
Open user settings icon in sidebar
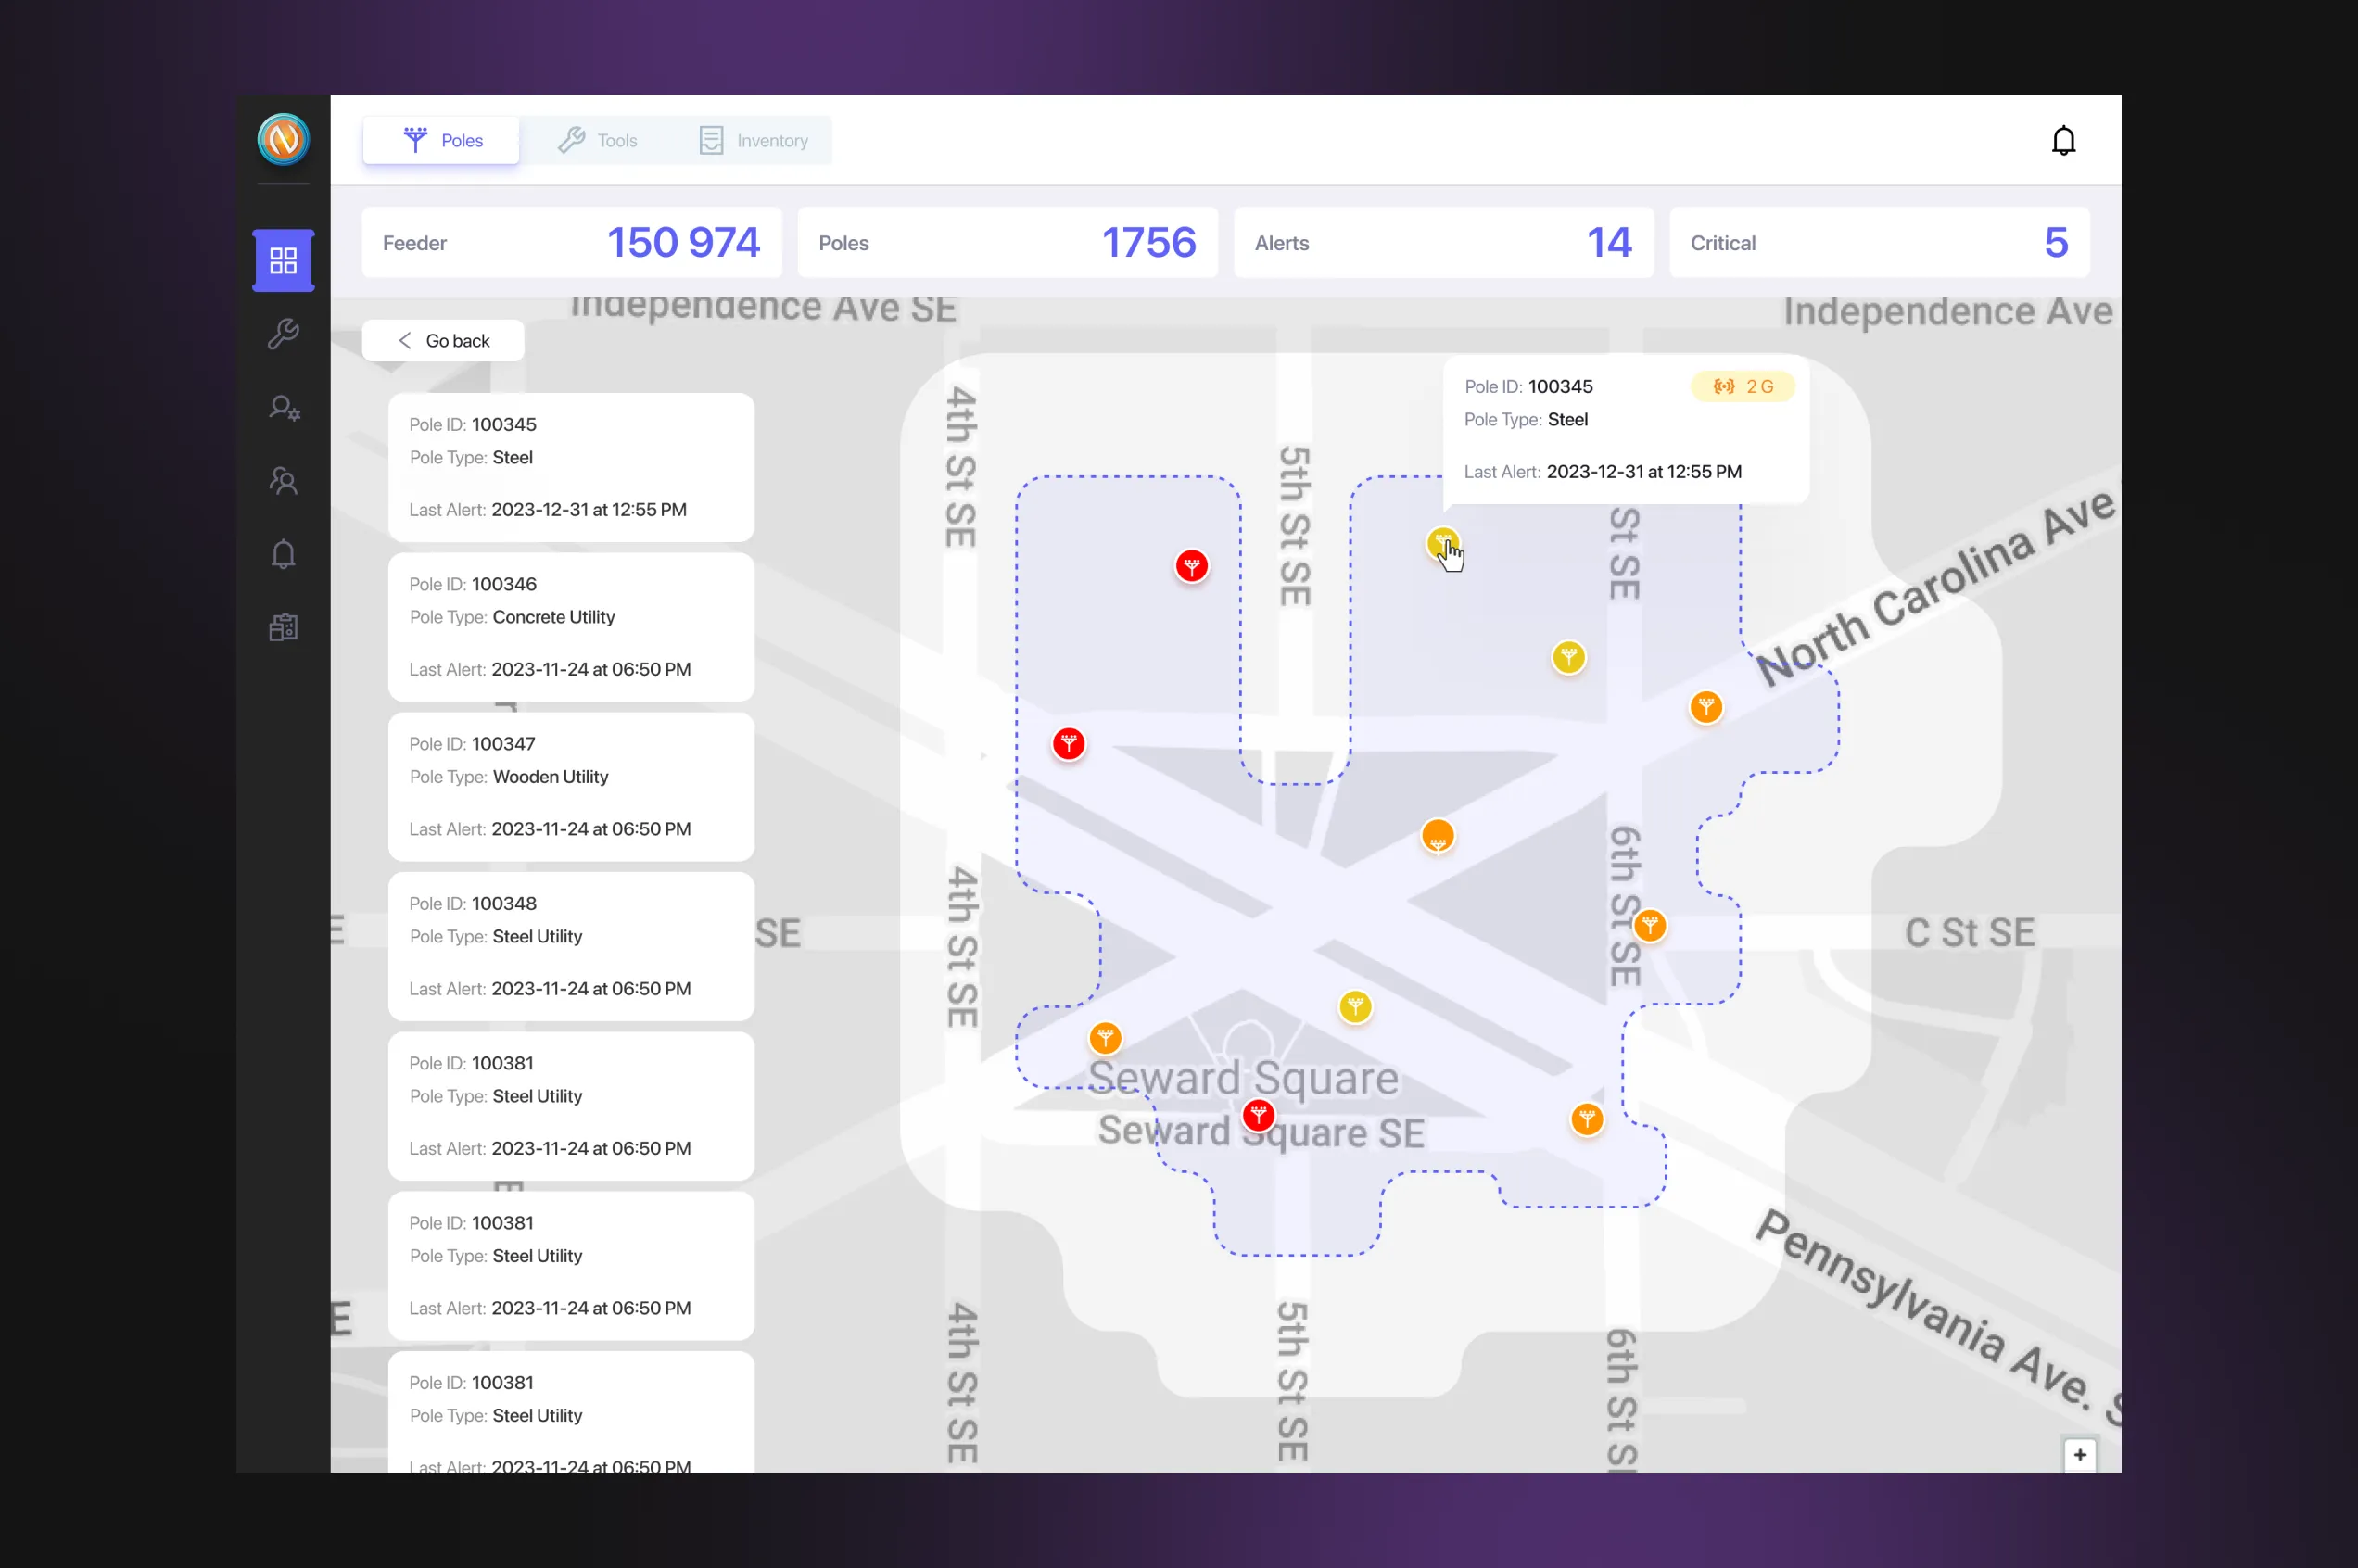(283, 408)
